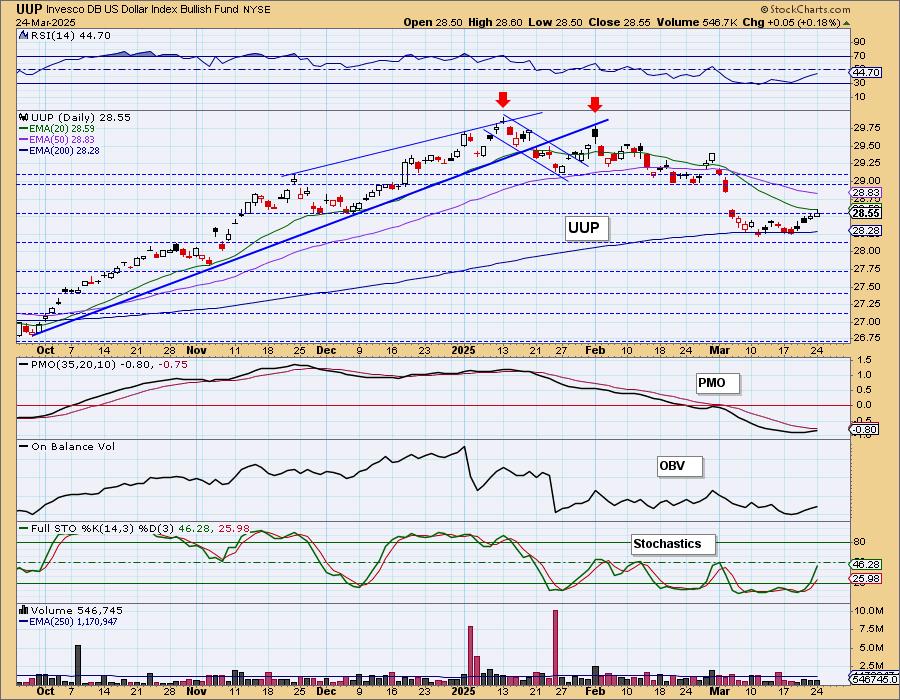Click the 10.0M volume axis value

(x=868, y=610)
